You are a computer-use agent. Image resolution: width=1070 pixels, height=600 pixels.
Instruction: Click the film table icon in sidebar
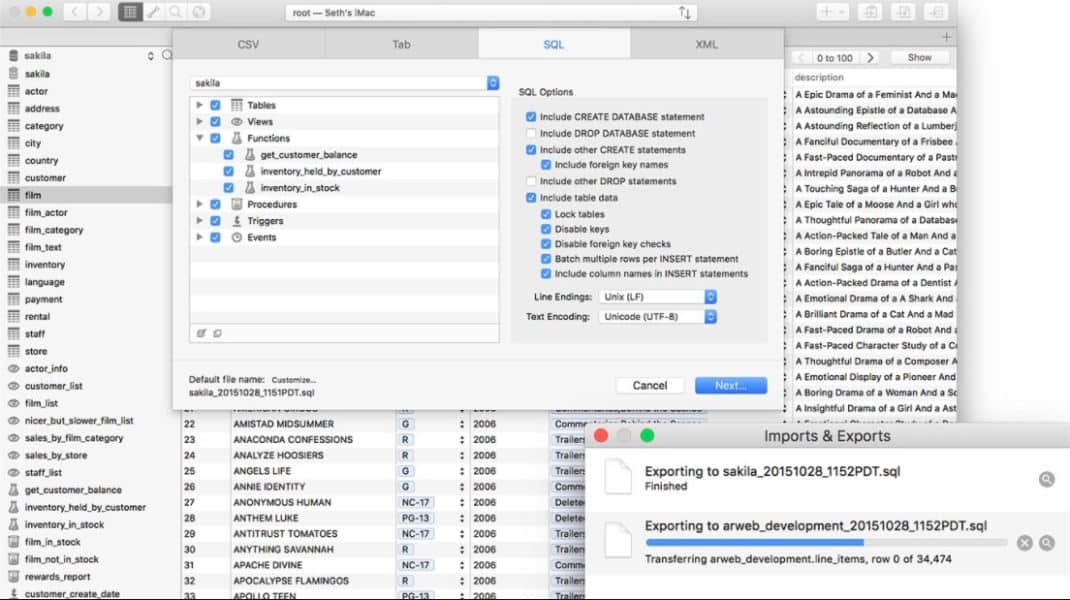pyautogui.click(x=14, y=195)
